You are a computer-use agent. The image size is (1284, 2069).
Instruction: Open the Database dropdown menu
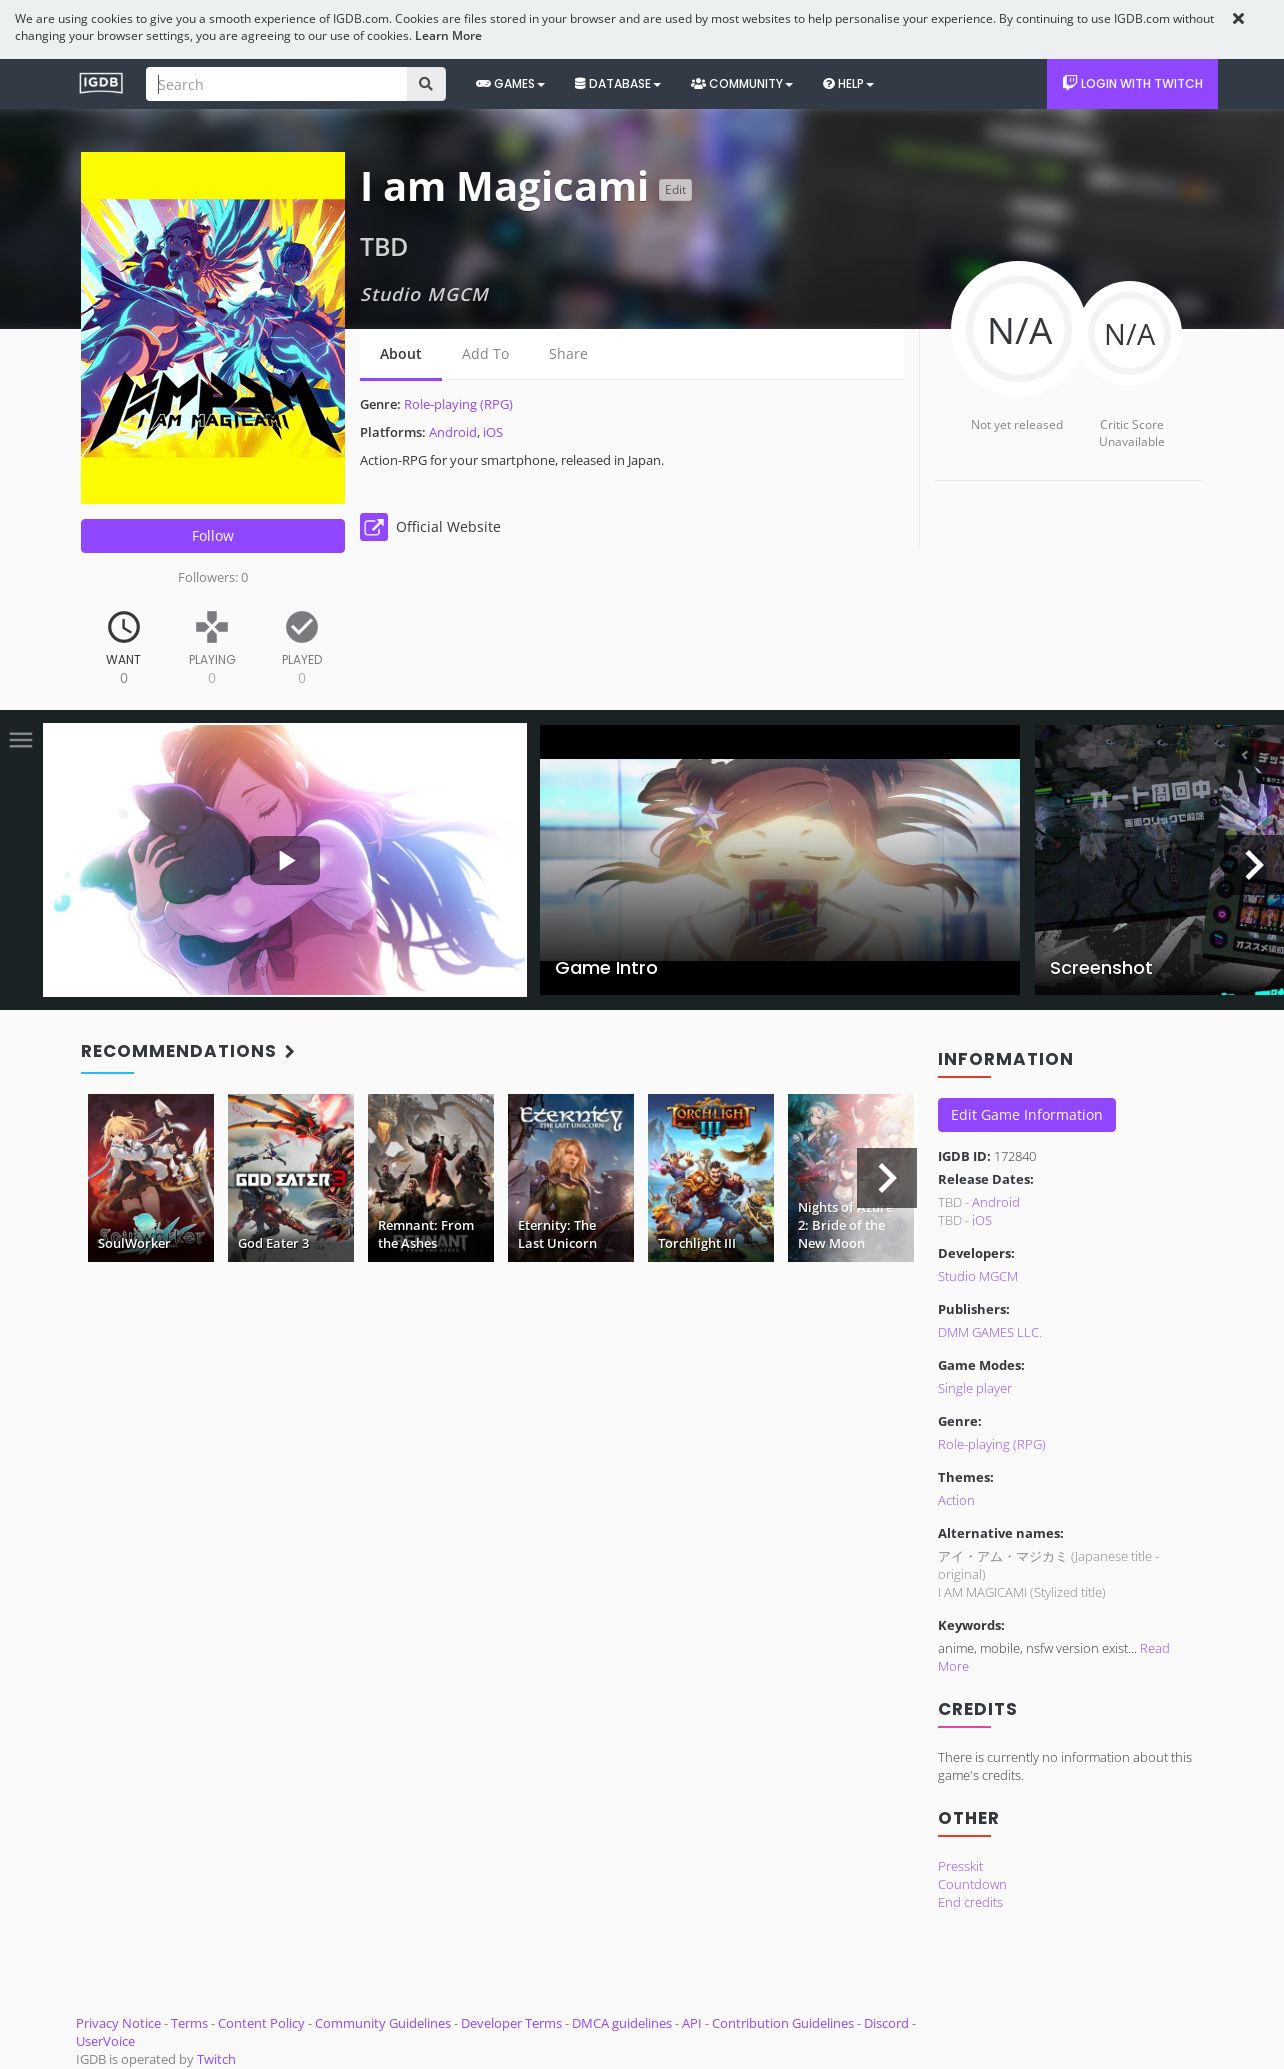coord(617,84)
